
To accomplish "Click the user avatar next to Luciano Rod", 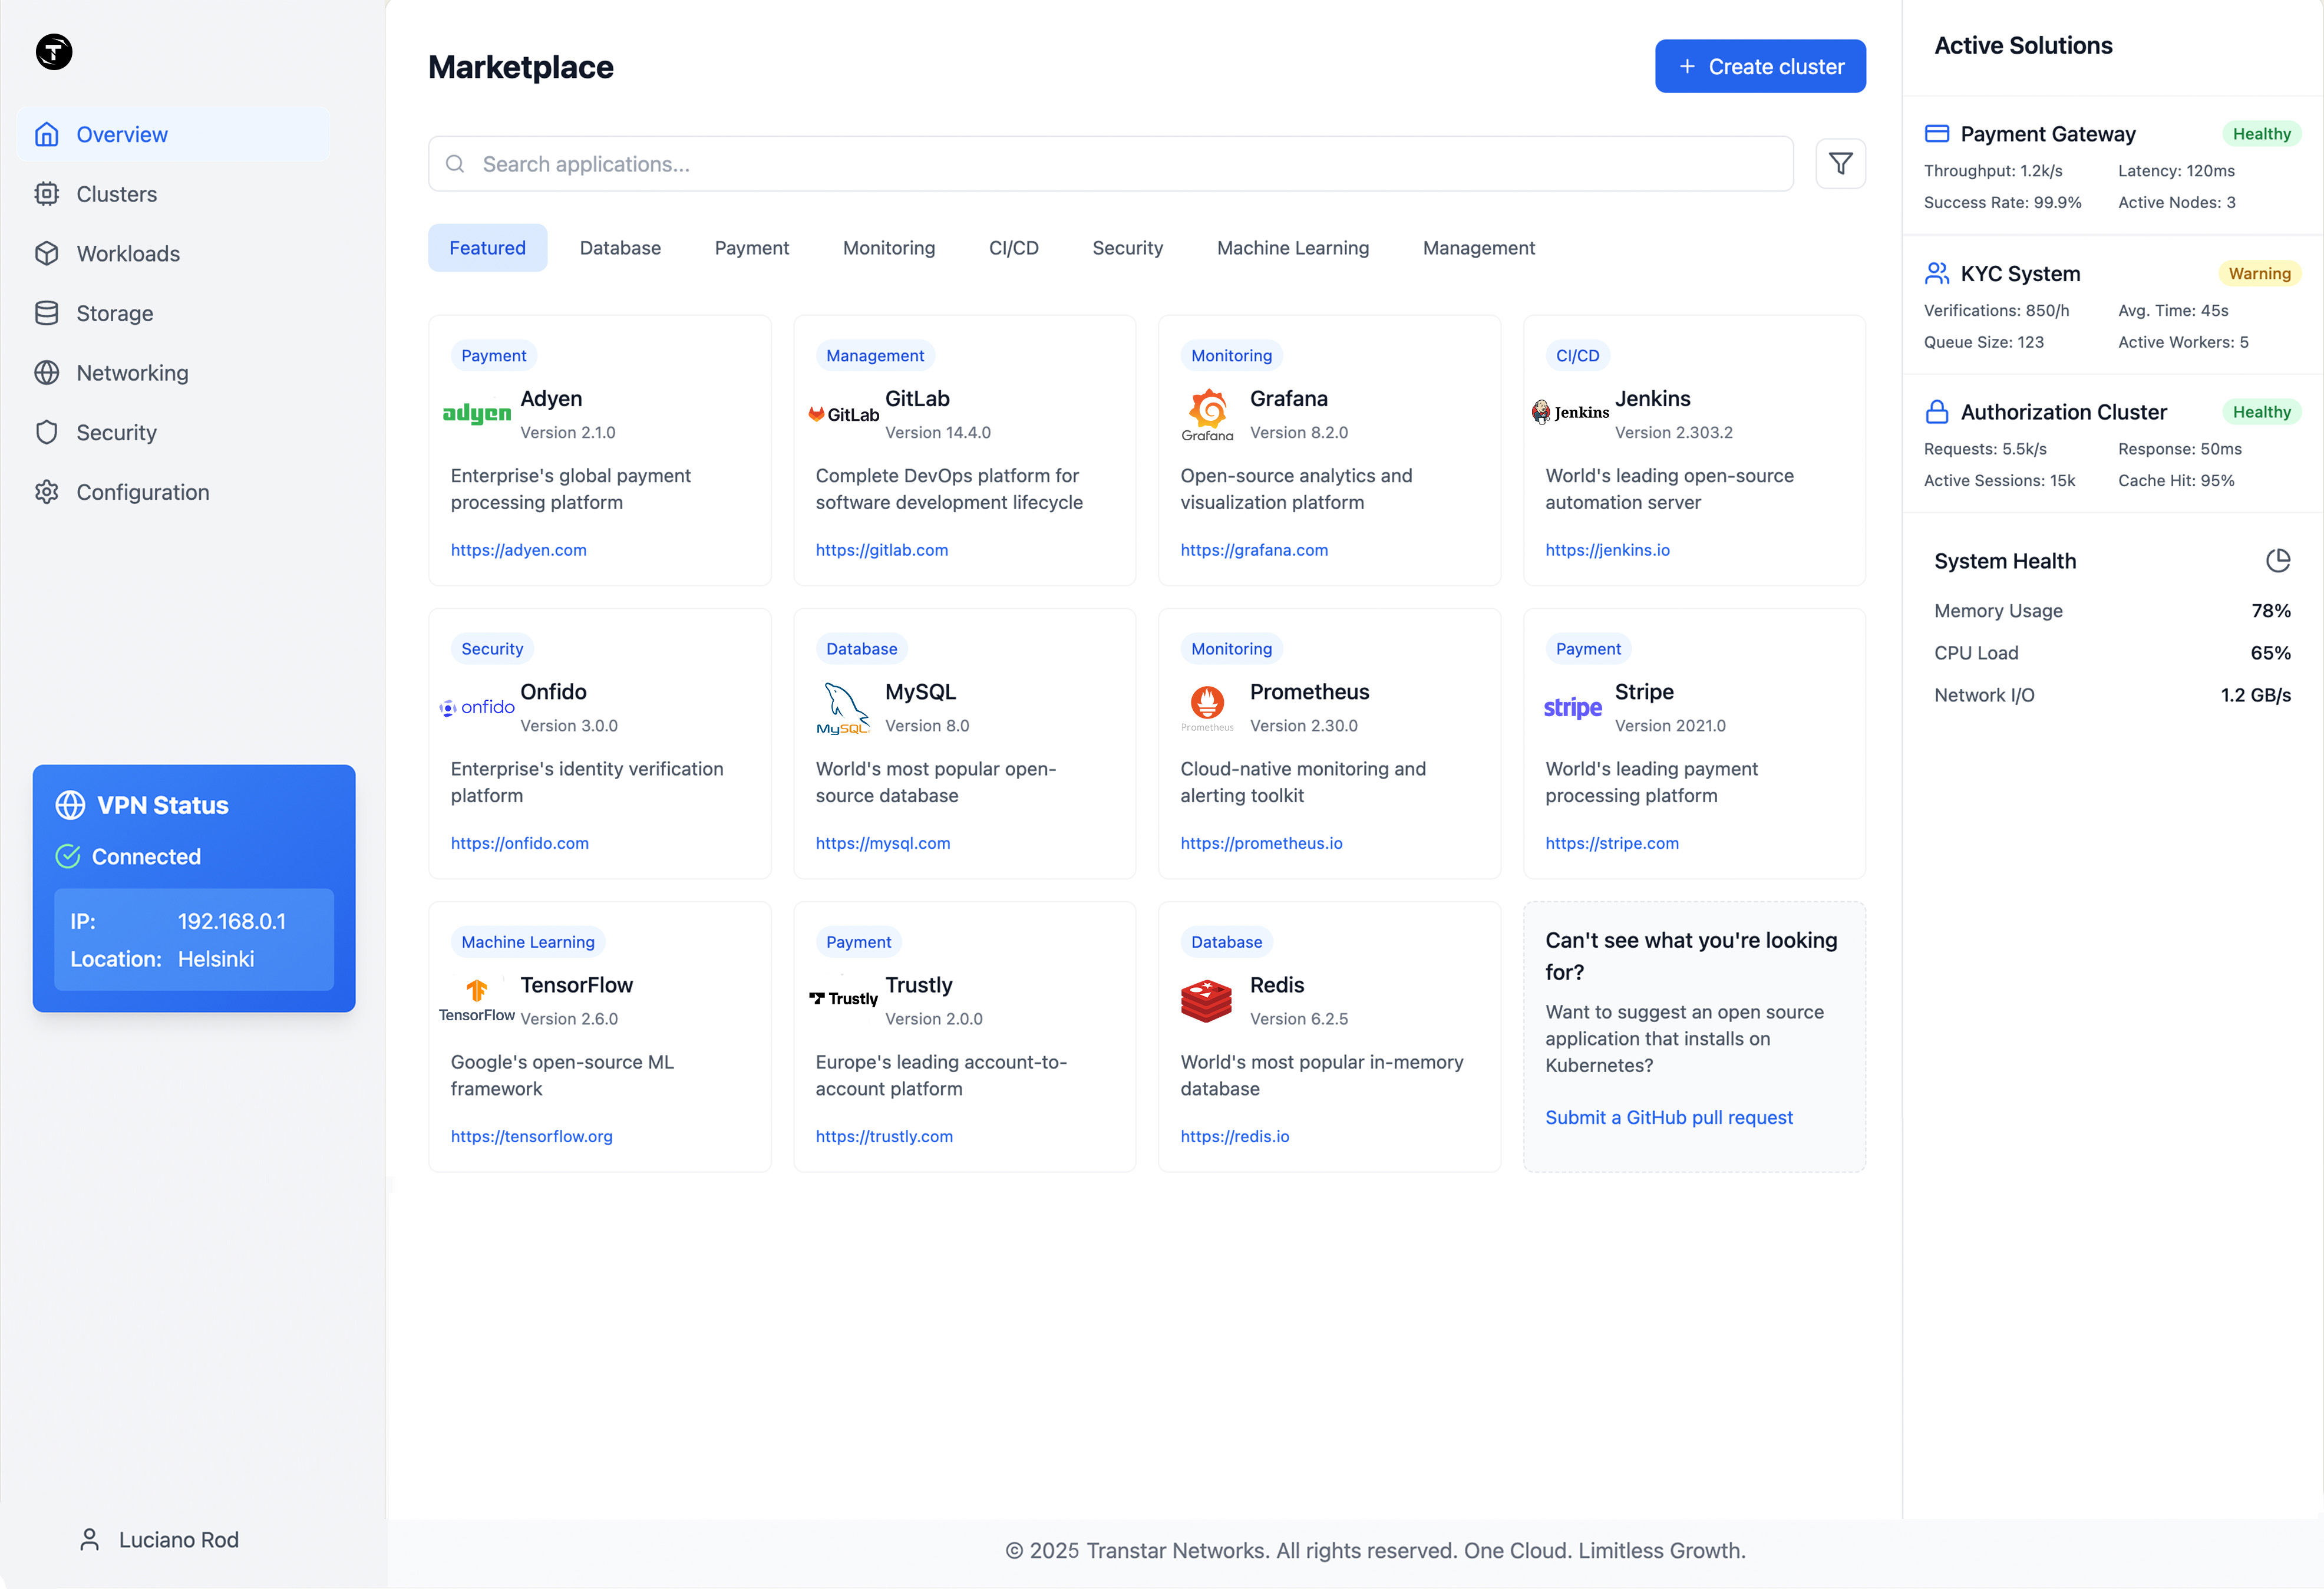I will (91, 1539).
